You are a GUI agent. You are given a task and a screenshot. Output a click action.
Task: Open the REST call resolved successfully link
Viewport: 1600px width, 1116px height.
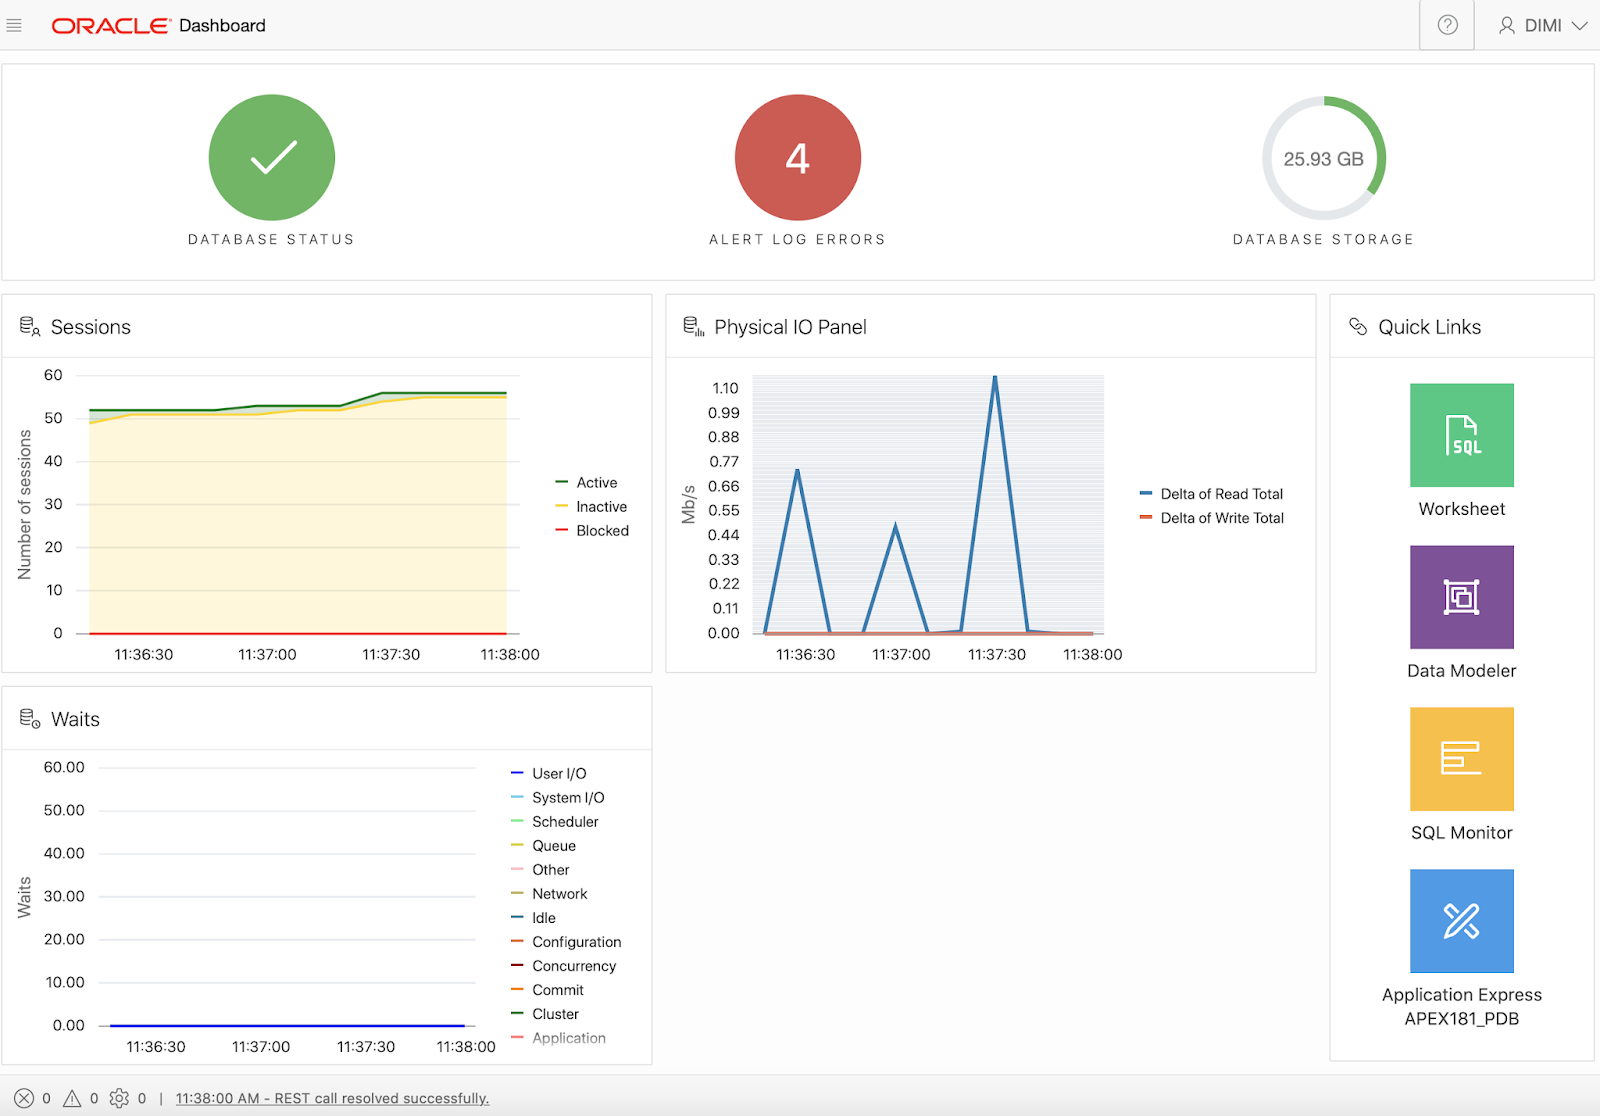click(332, 1098)
